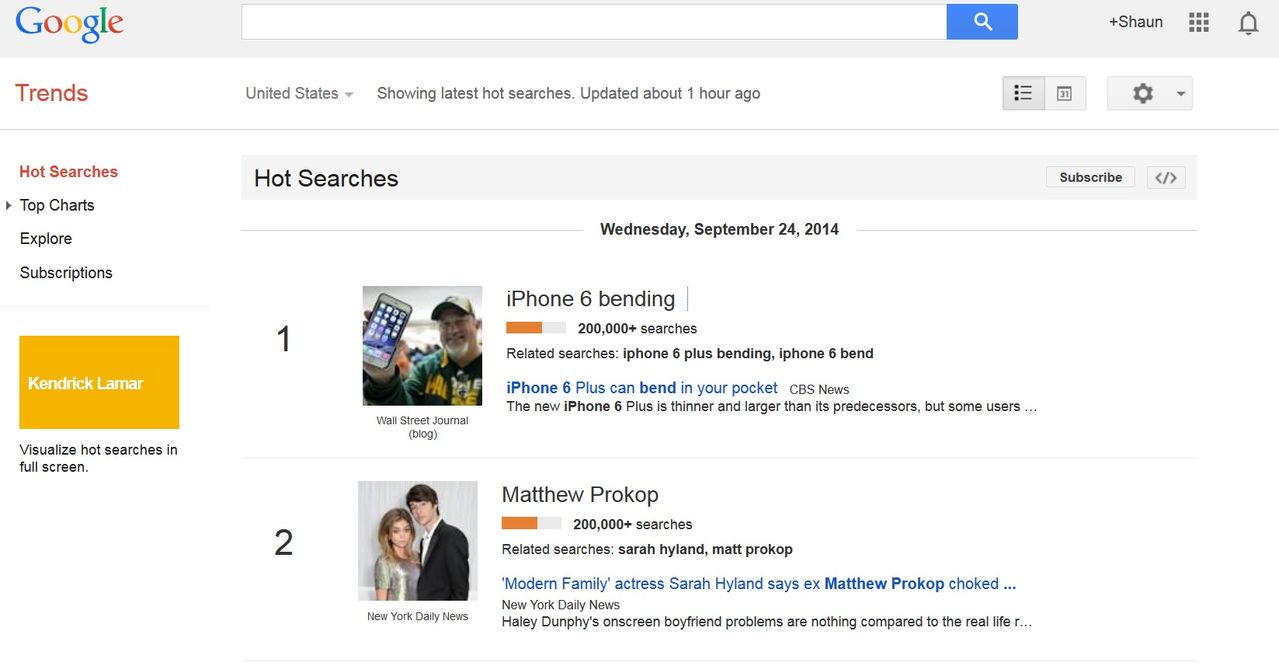Open the iPhone 6 bending thumbnail
Viewport: 1279px width, 666px height.
(x=422, y=346)
